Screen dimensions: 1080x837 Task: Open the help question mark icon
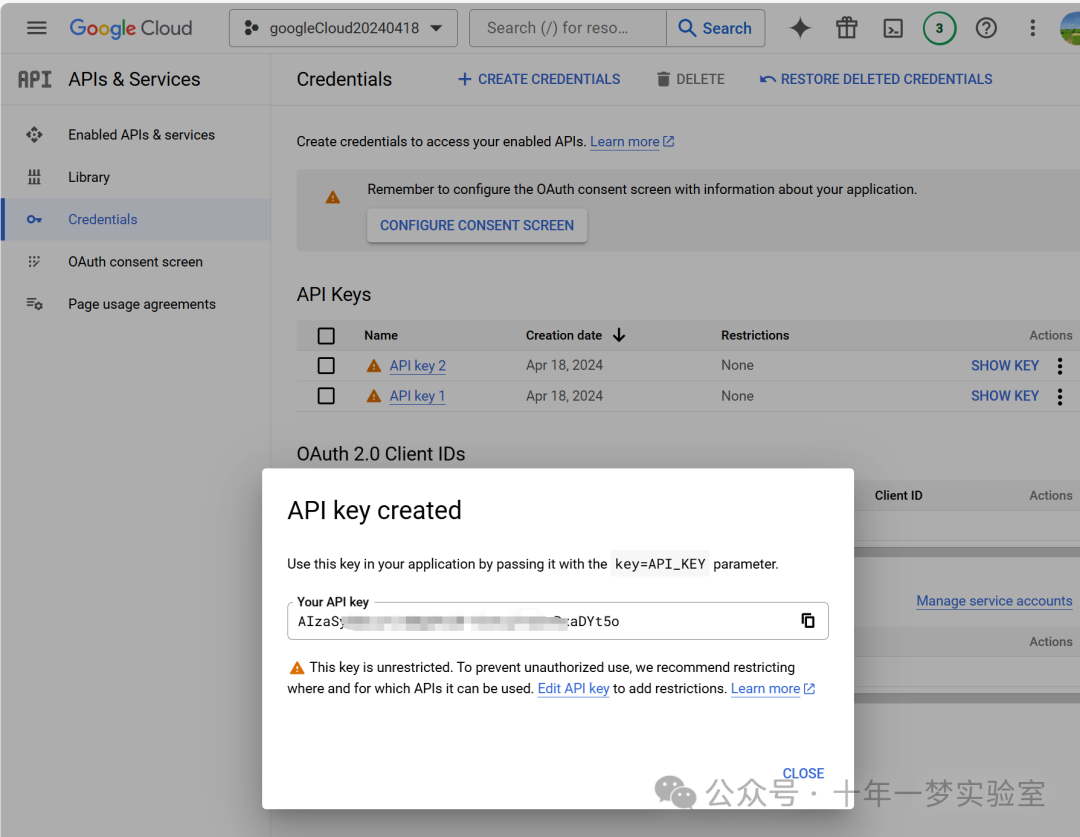click(986, 28)
